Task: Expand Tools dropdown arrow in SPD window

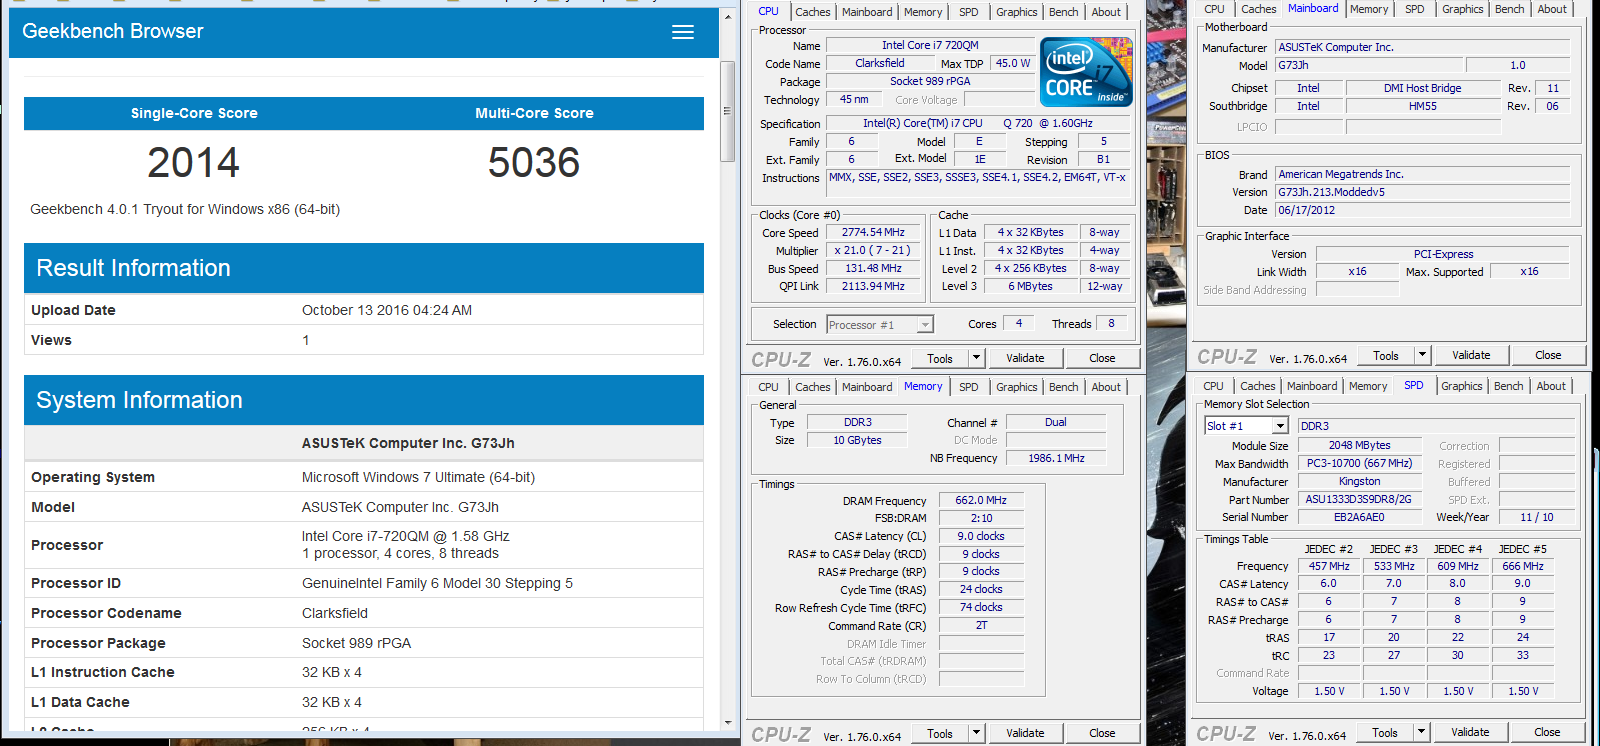Action: pos(1421,732)
